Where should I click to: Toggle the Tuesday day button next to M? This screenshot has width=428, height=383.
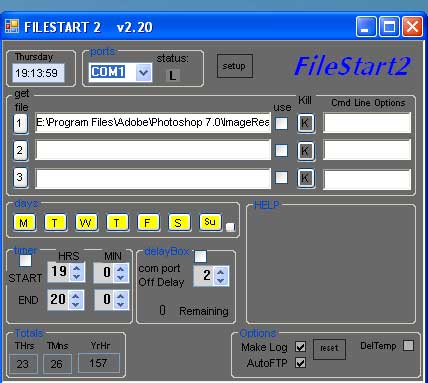tap(55, 222)
